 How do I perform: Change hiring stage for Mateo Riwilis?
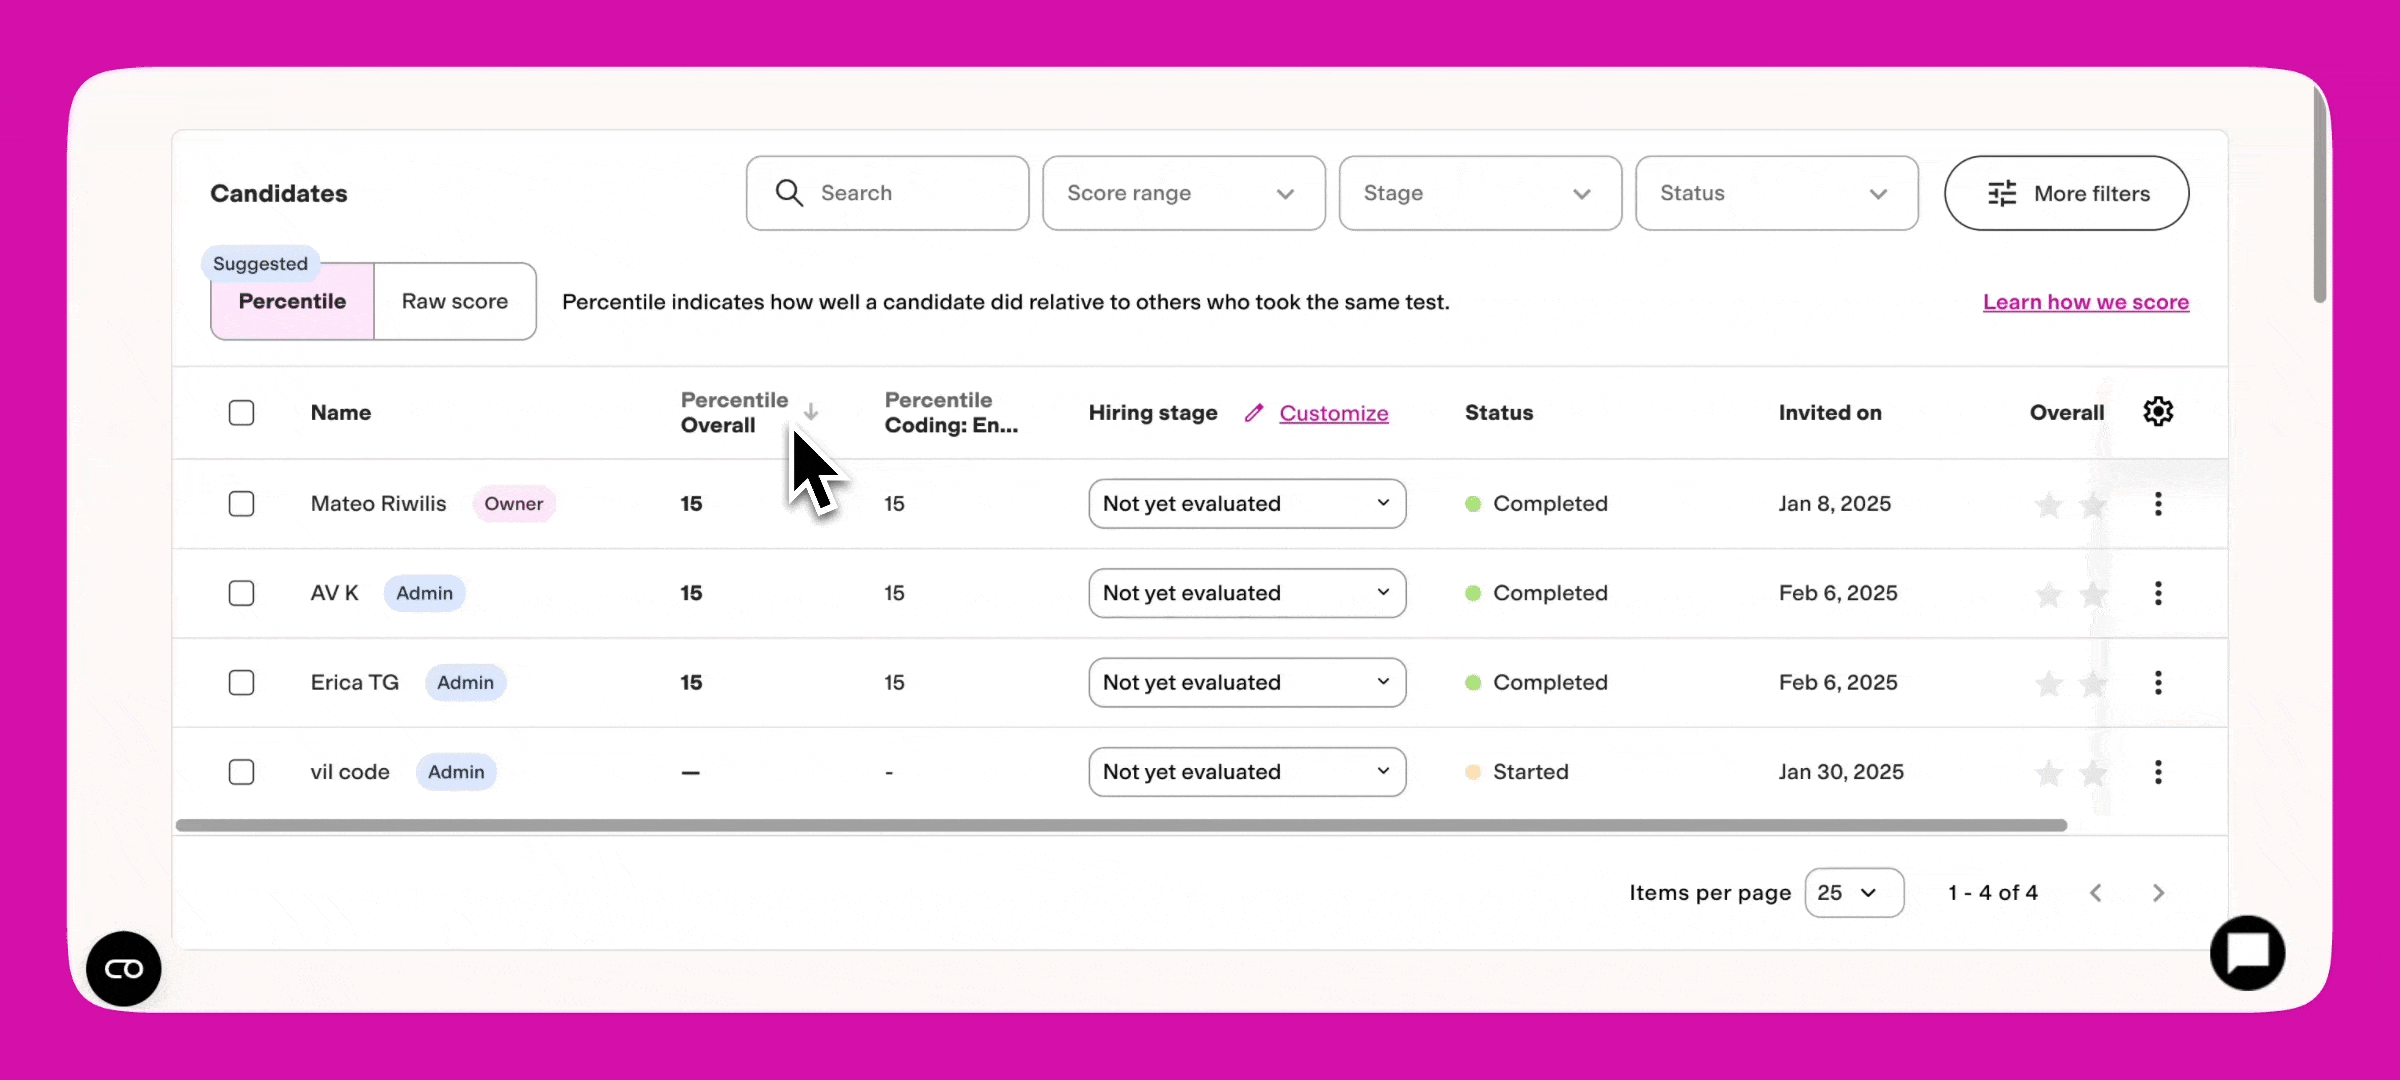point(1246,504)
